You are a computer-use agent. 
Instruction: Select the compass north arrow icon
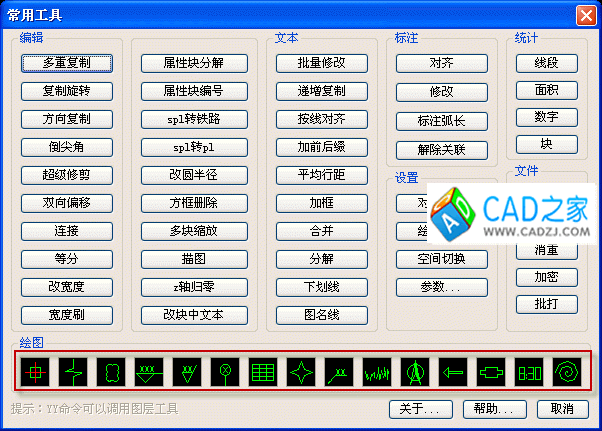[415, 373]
